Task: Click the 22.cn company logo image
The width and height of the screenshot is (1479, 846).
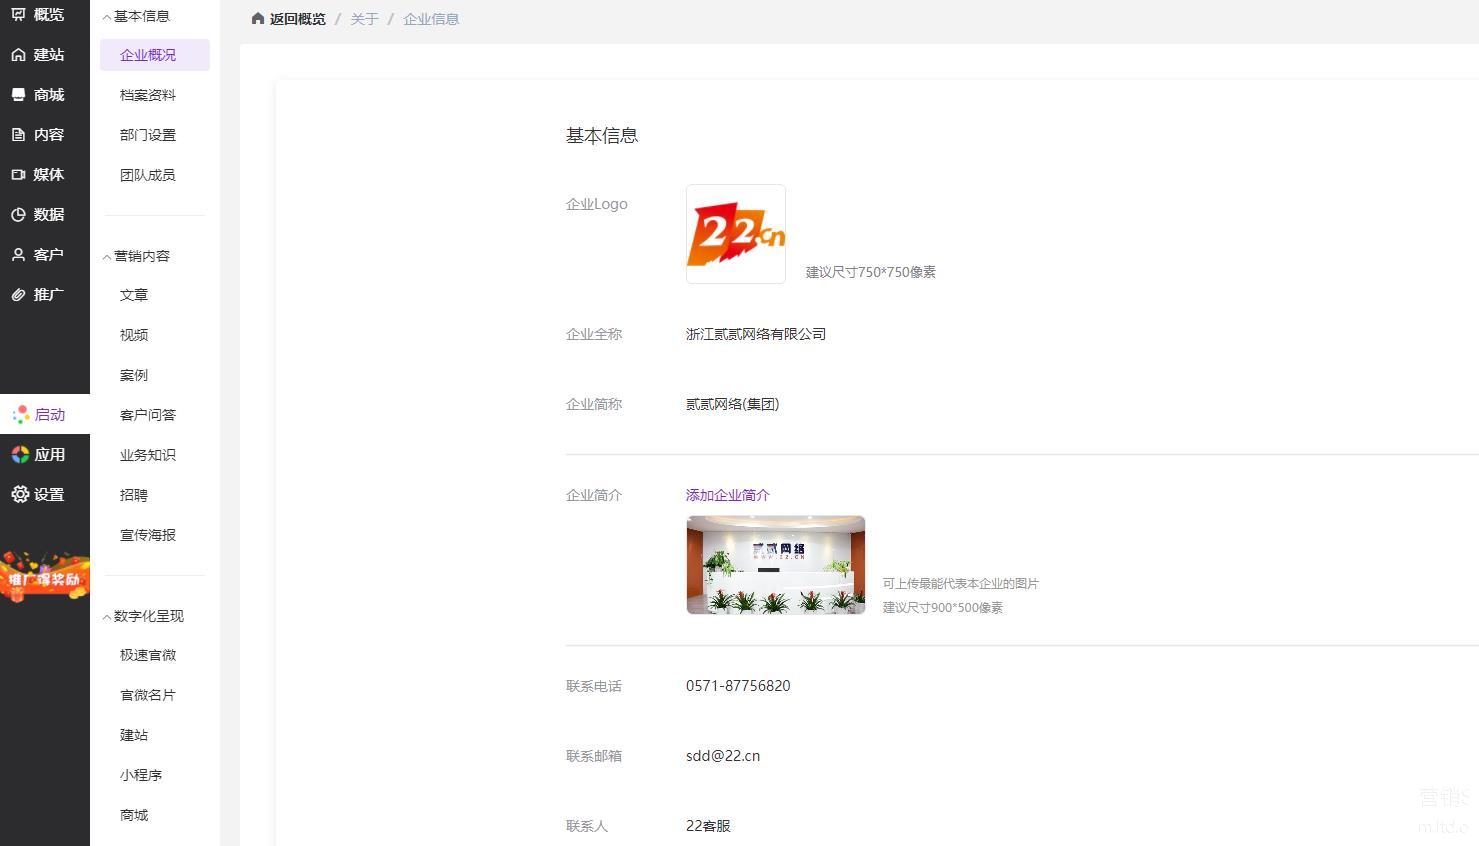Action: (735, 234)
